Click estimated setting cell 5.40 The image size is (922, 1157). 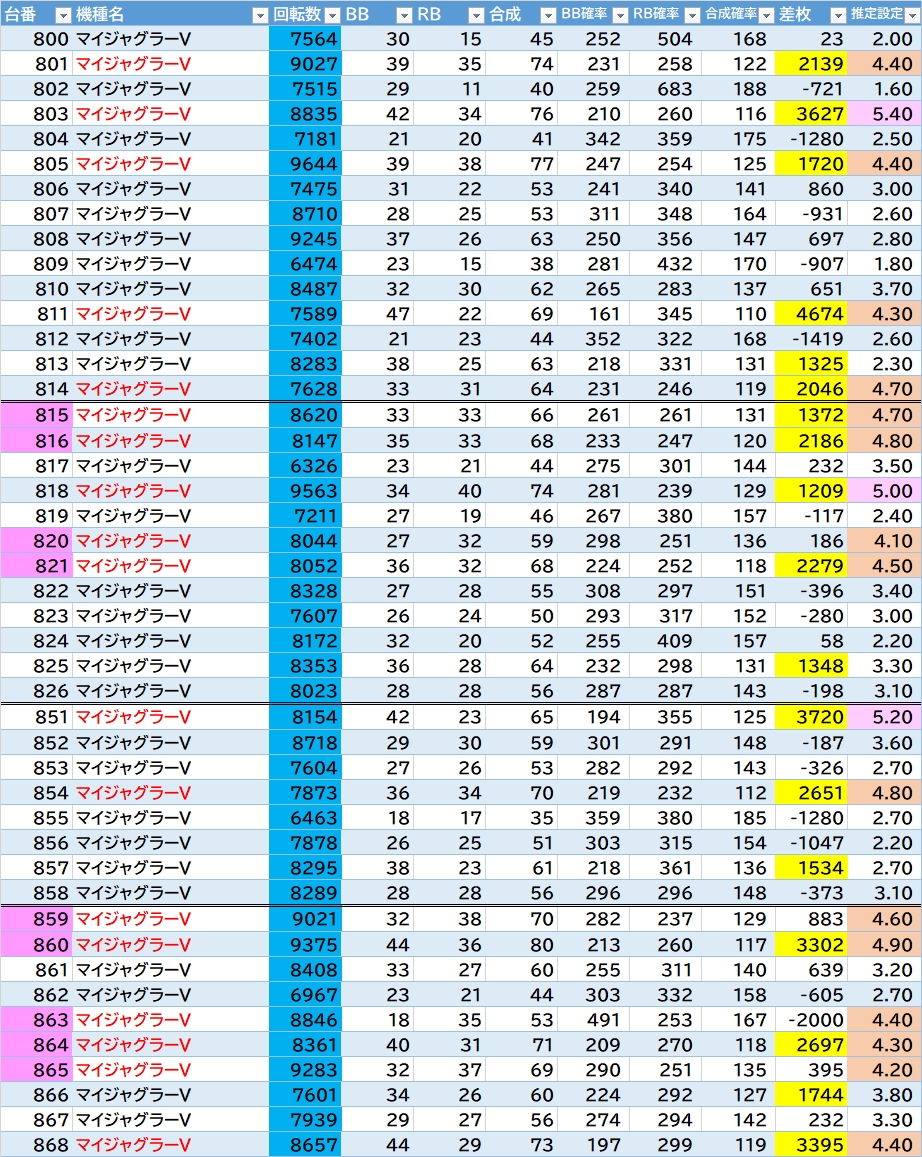(884, 114)
